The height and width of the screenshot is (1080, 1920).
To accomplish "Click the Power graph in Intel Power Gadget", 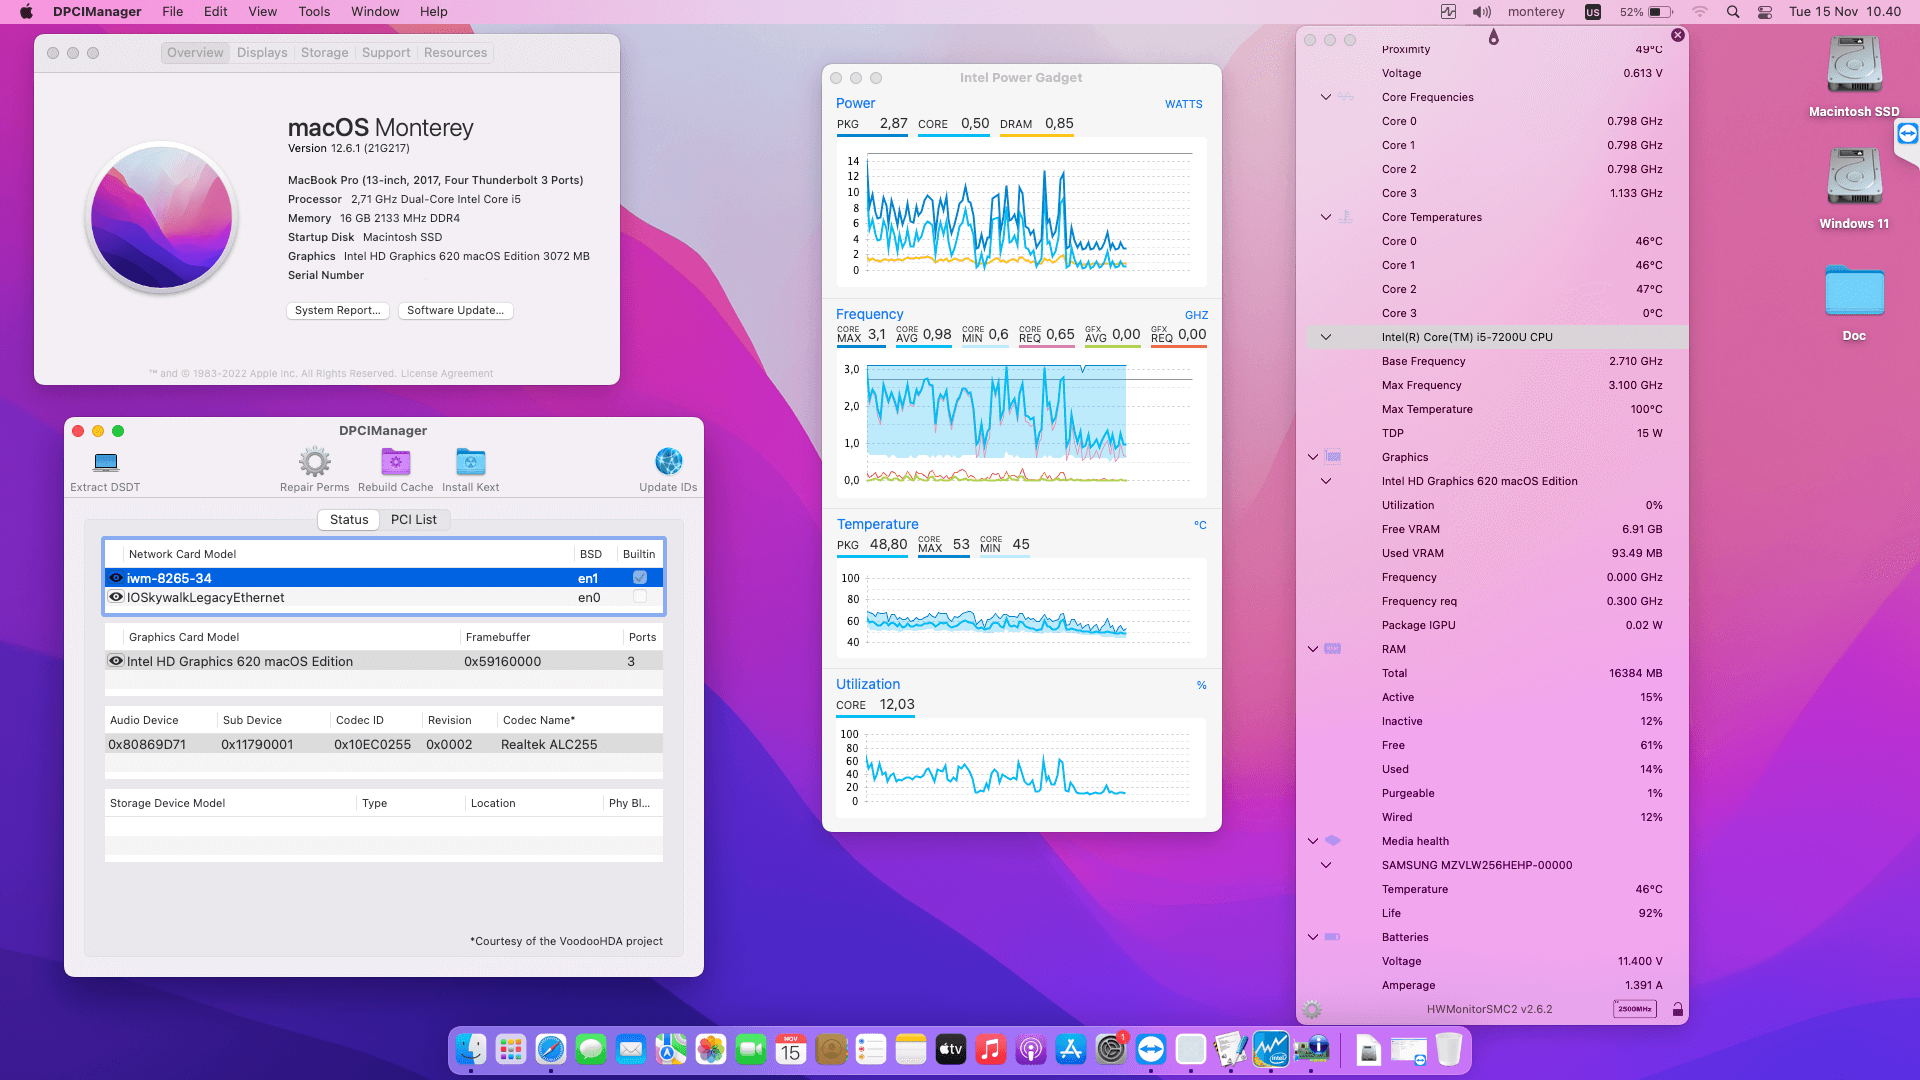I will point(1021,213).
